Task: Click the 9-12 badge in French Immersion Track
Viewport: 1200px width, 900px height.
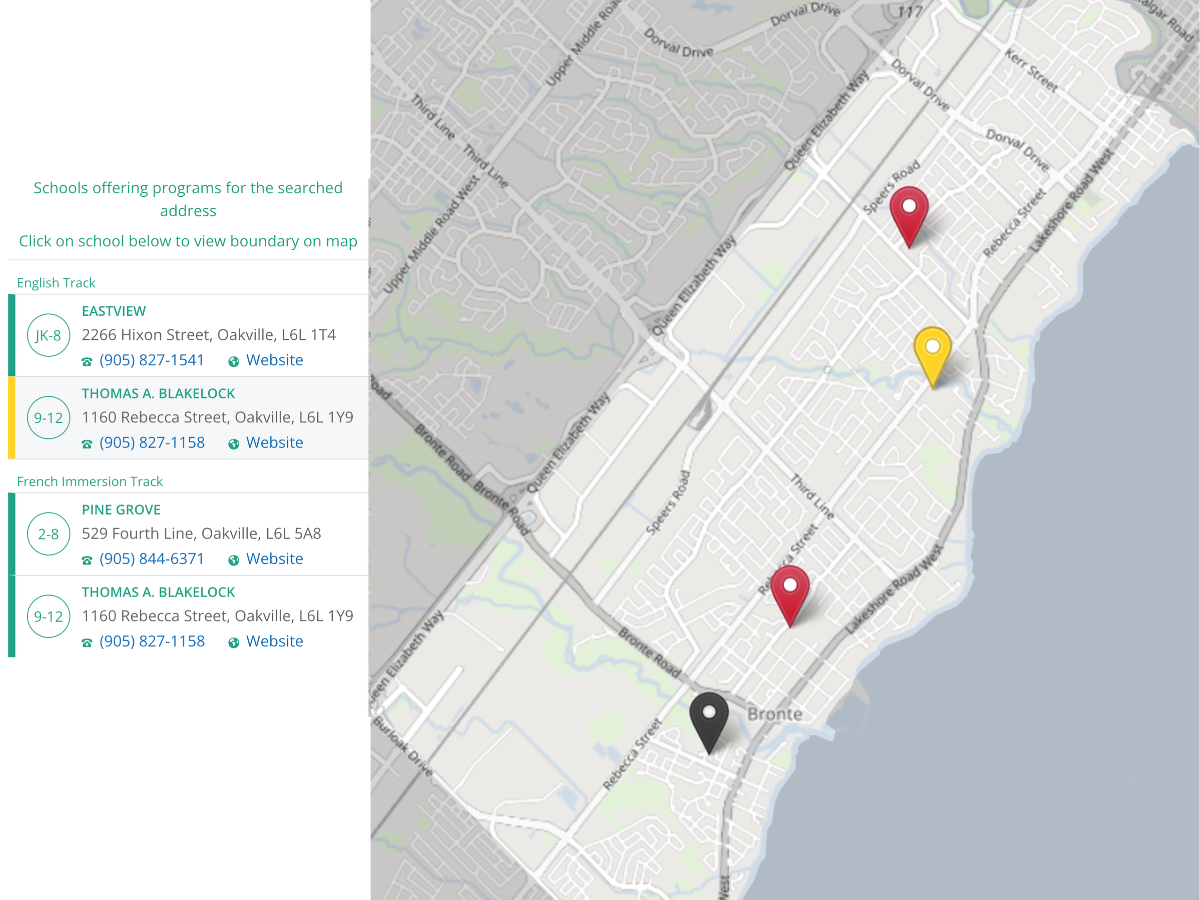Action: (x=48, y=617)
